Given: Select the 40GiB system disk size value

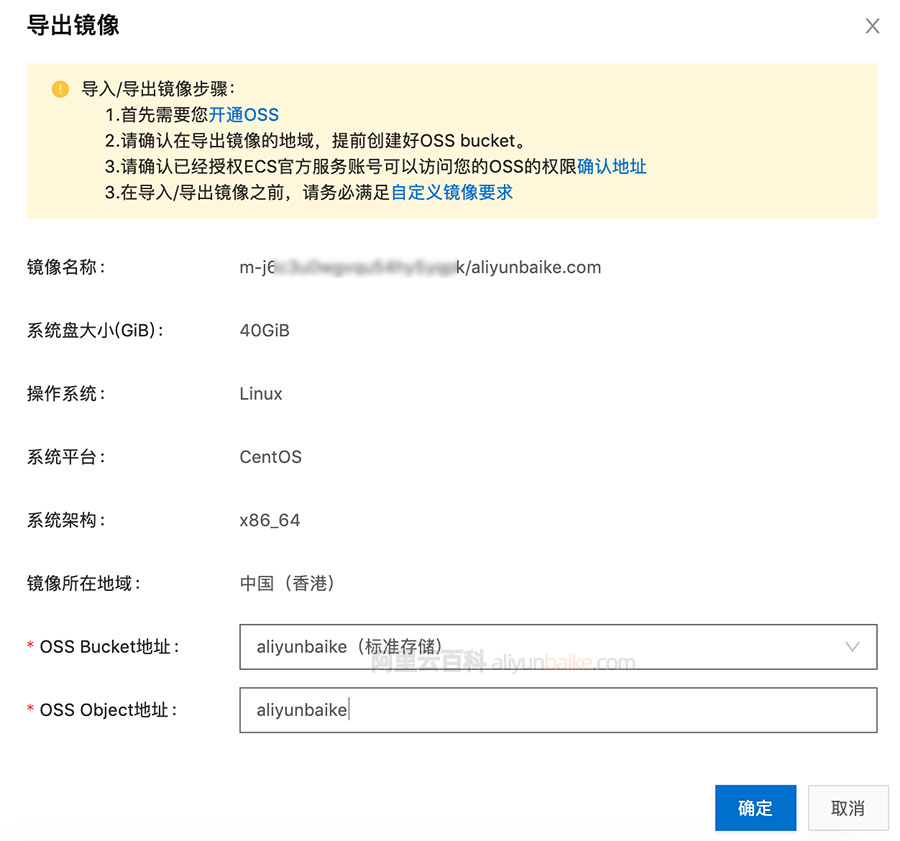Looking at the screenshot, I should click(265, 331).
